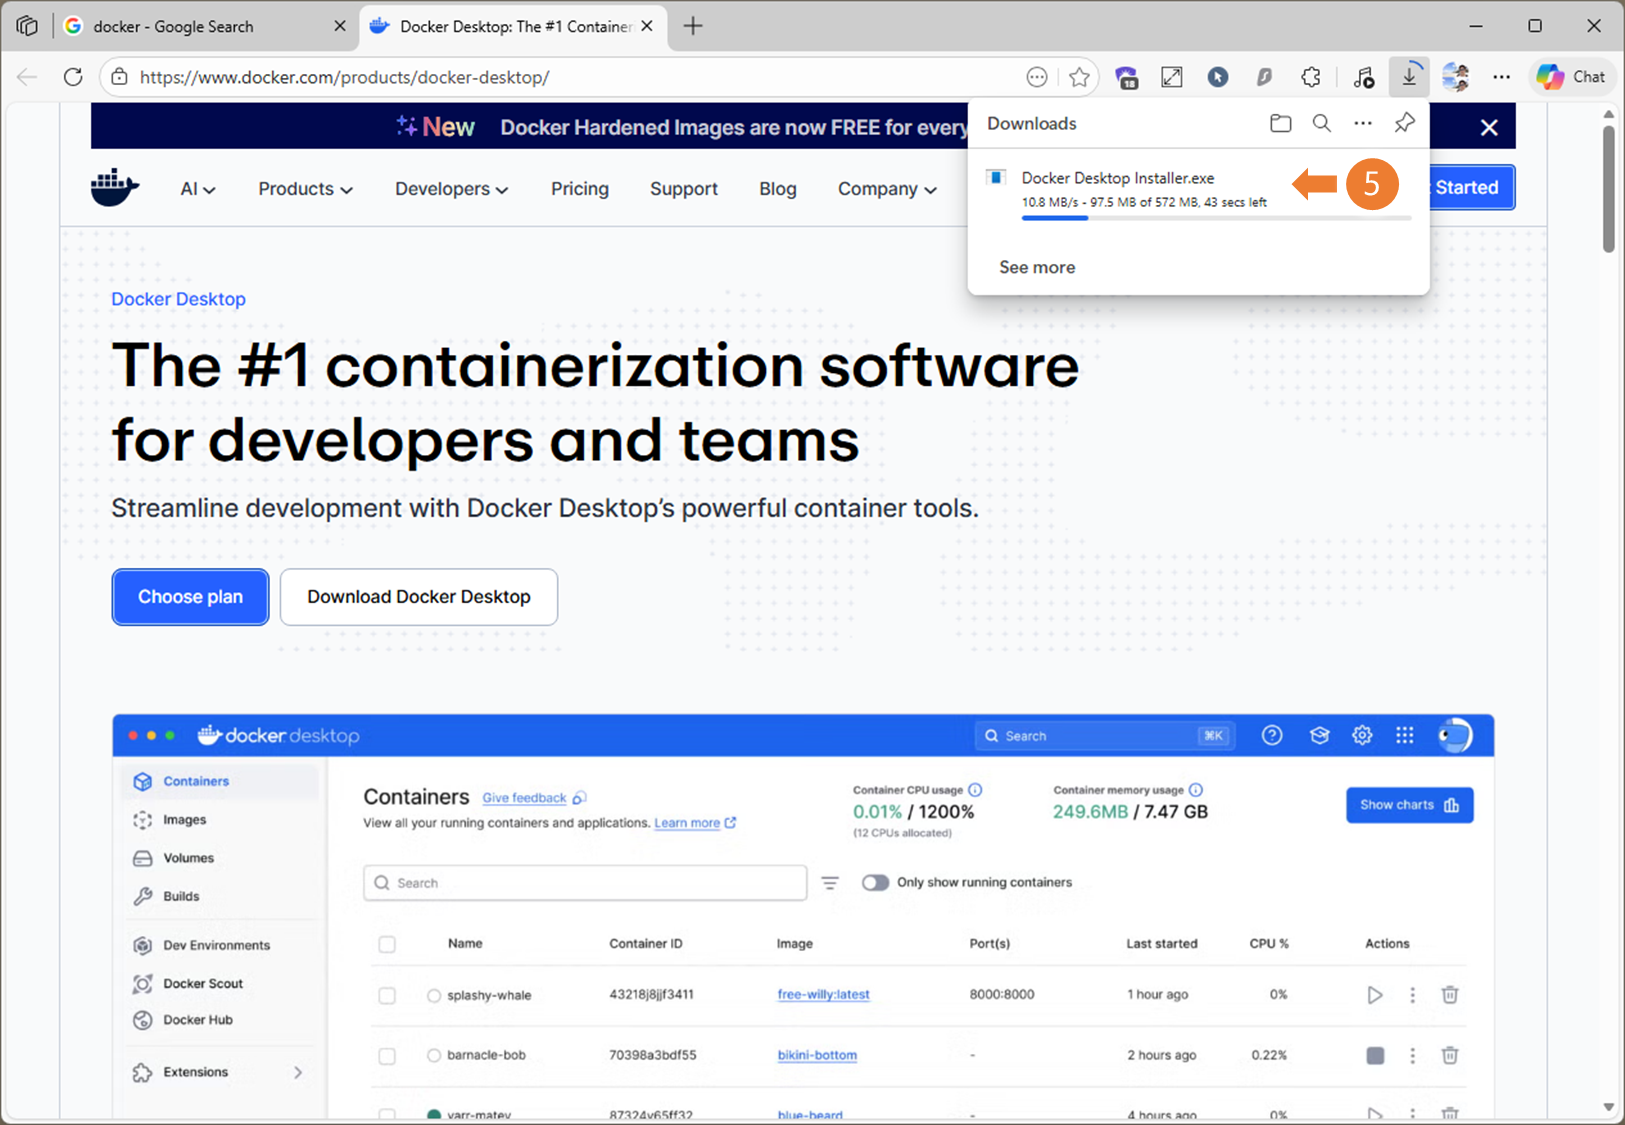Click the favorites star in the address bar

coord(1079,77)
